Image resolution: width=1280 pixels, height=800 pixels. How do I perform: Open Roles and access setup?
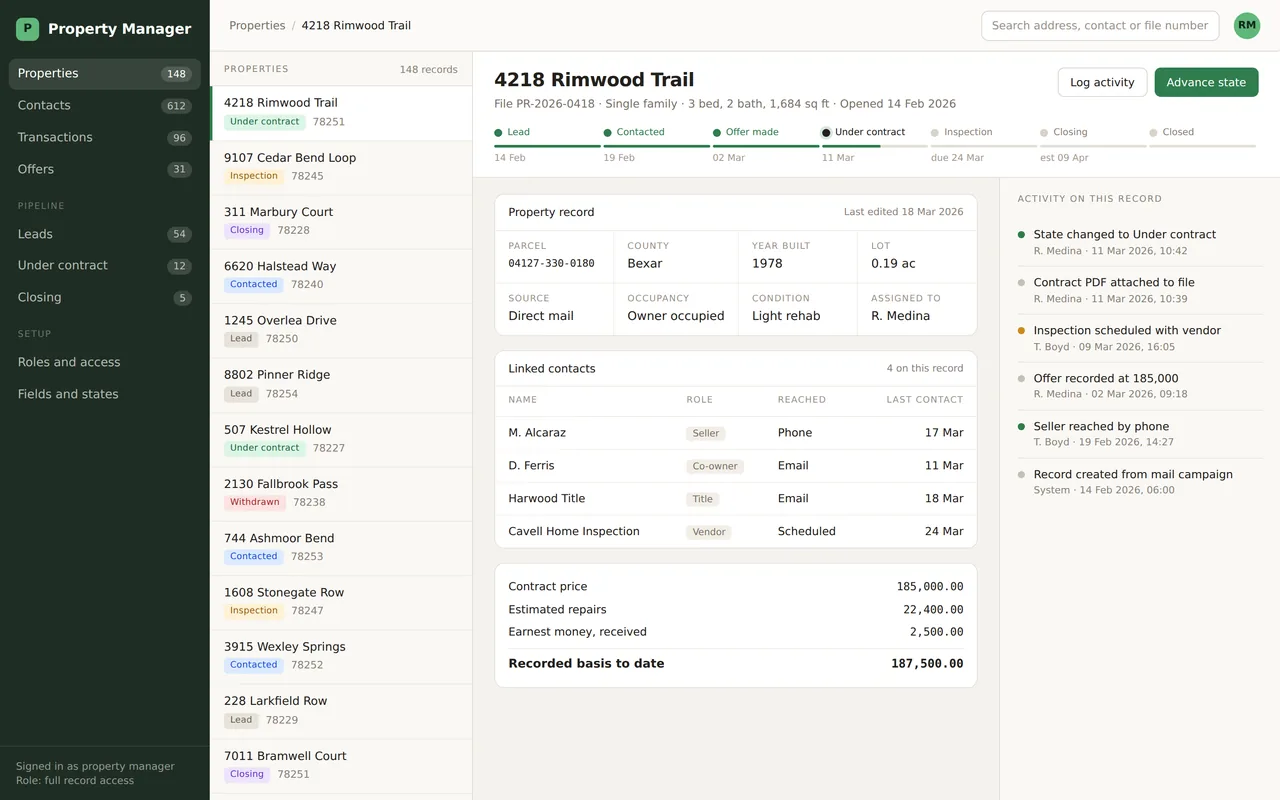point(105,362)
